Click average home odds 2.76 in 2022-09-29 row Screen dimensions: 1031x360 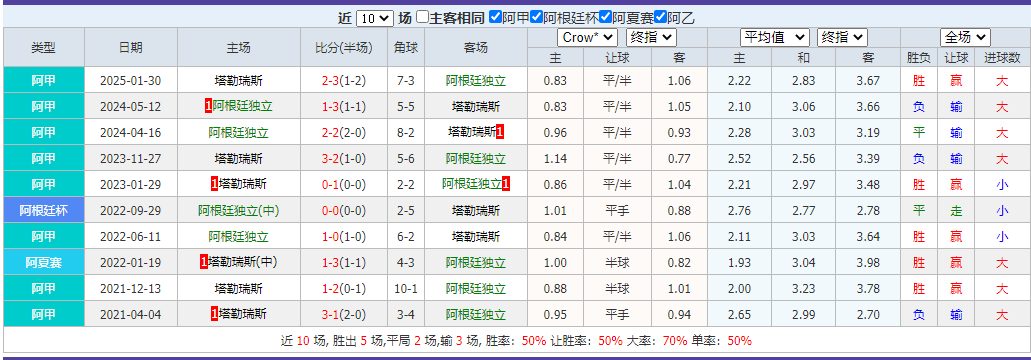tap(739, 211)
